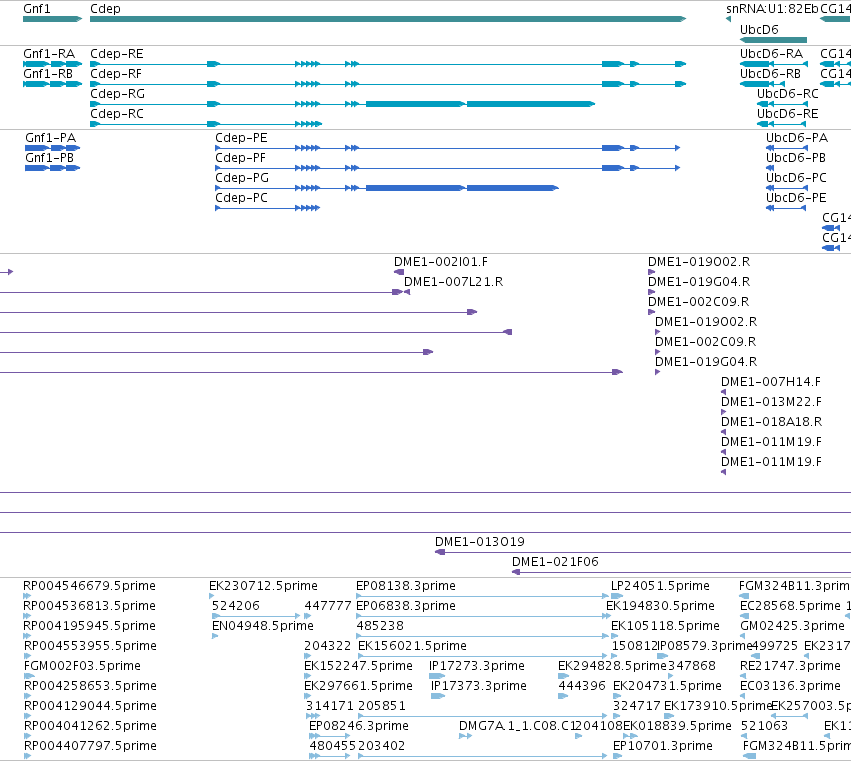Select the EK204731.5prime EST label
Viewport: 851px width, 761px height.
(x=668, y=687)
